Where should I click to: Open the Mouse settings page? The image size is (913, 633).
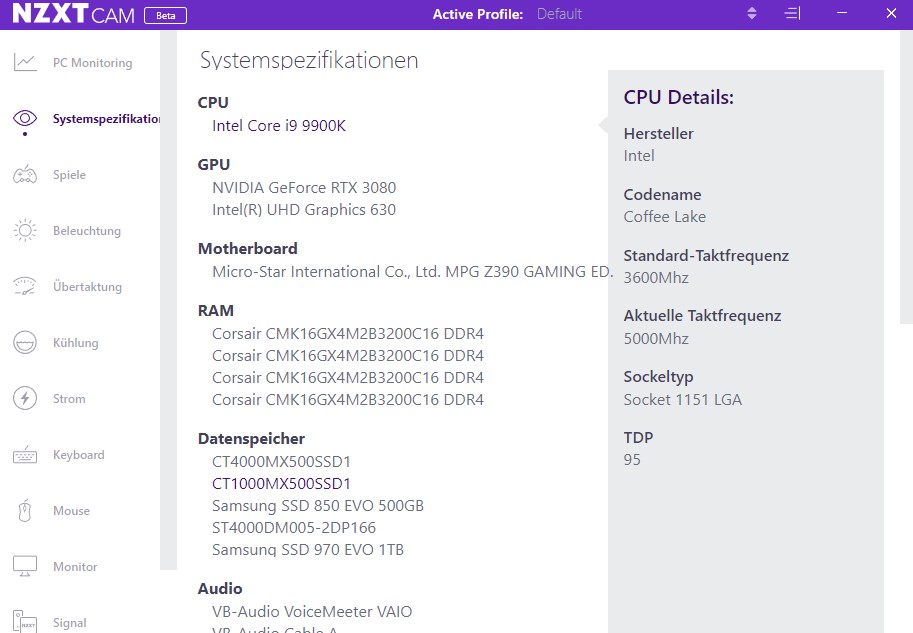69,510
